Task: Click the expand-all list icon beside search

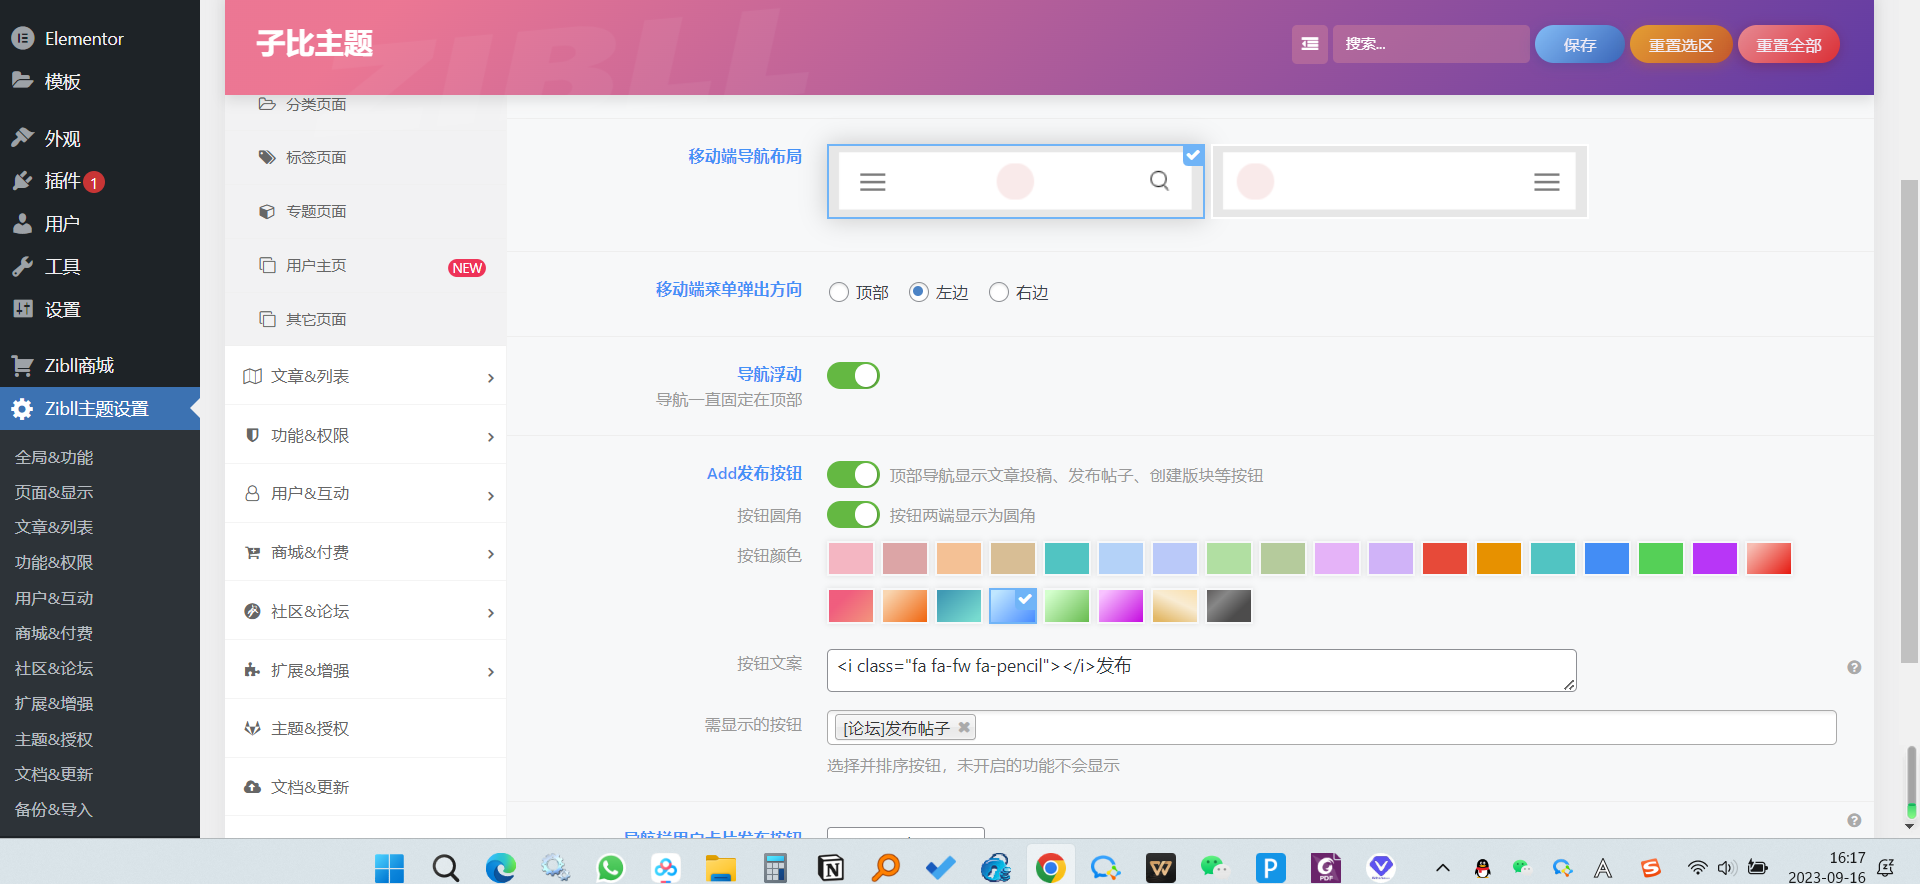Action: [1309, 44]
